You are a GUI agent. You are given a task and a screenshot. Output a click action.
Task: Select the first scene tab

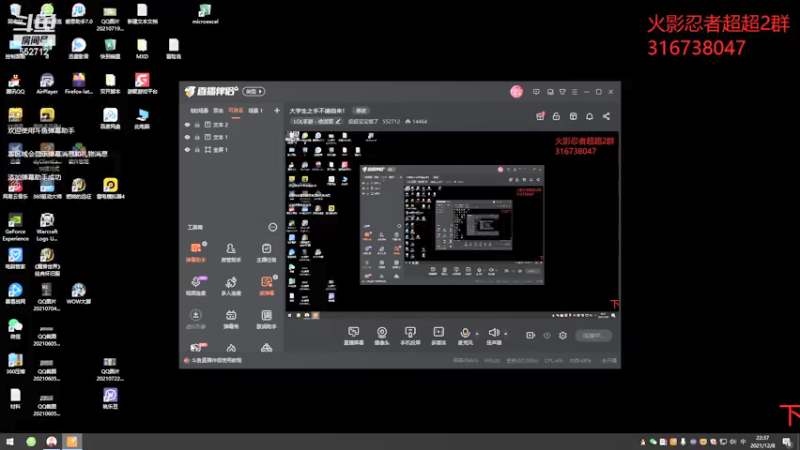click(x=199, y=110)
